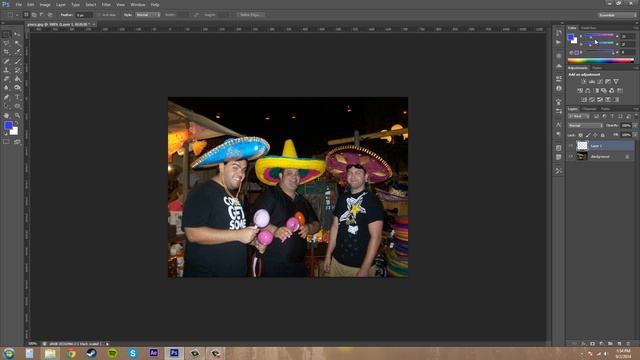Open After Effects from the taskbar
The width and height of the screenshot is (640, 360).
coord(153,353)
